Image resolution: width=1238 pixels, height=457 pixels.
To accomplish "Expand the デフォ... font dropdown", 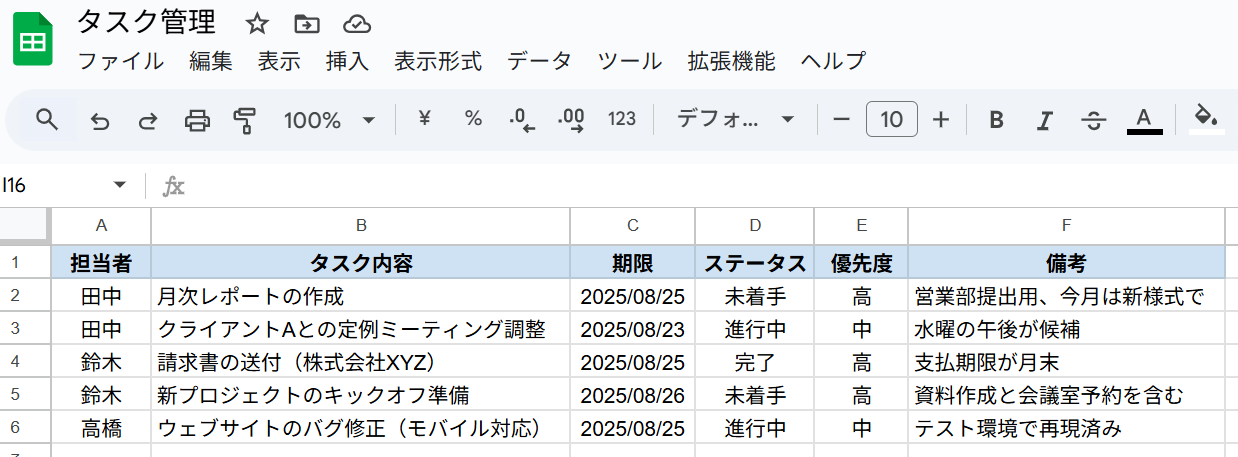I will coord(735,120).
